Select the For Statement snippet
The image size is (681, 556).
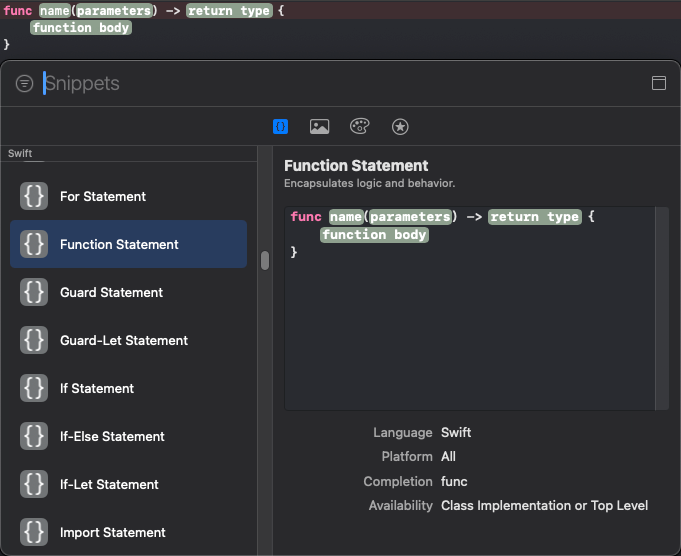(129, 196)
